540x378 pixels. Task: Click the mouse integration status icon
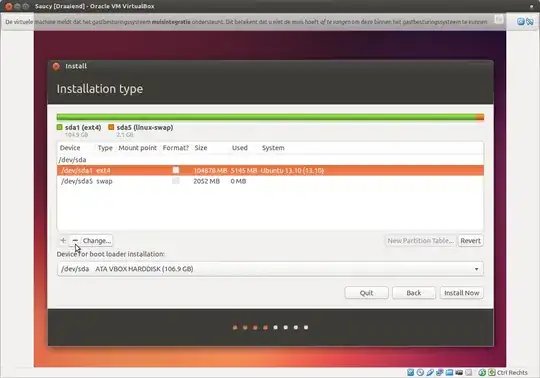point(482,372)
